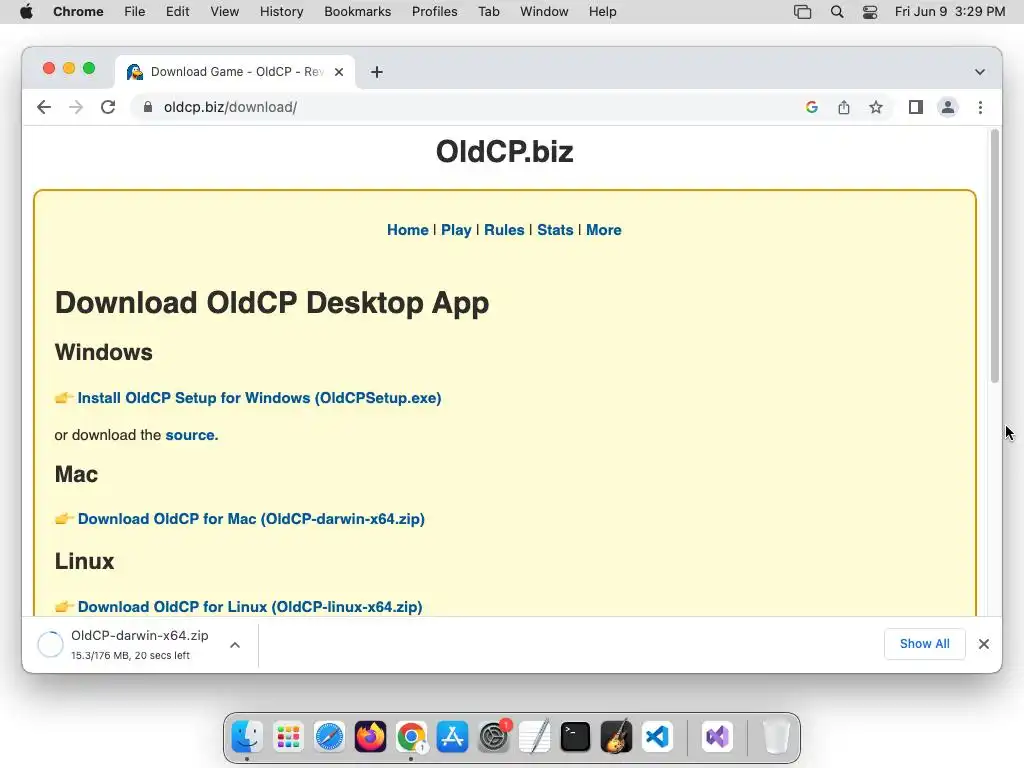Open Trash from the Dock
Image resolution: width=1024 pixels, height=768 pixels.
(776, 737)
